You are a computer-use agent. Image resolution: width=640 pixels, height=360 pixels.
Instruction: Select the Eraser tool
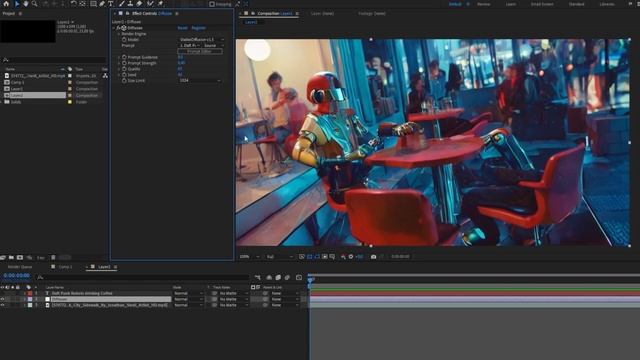pyautogui.click(x=139, y=4)
